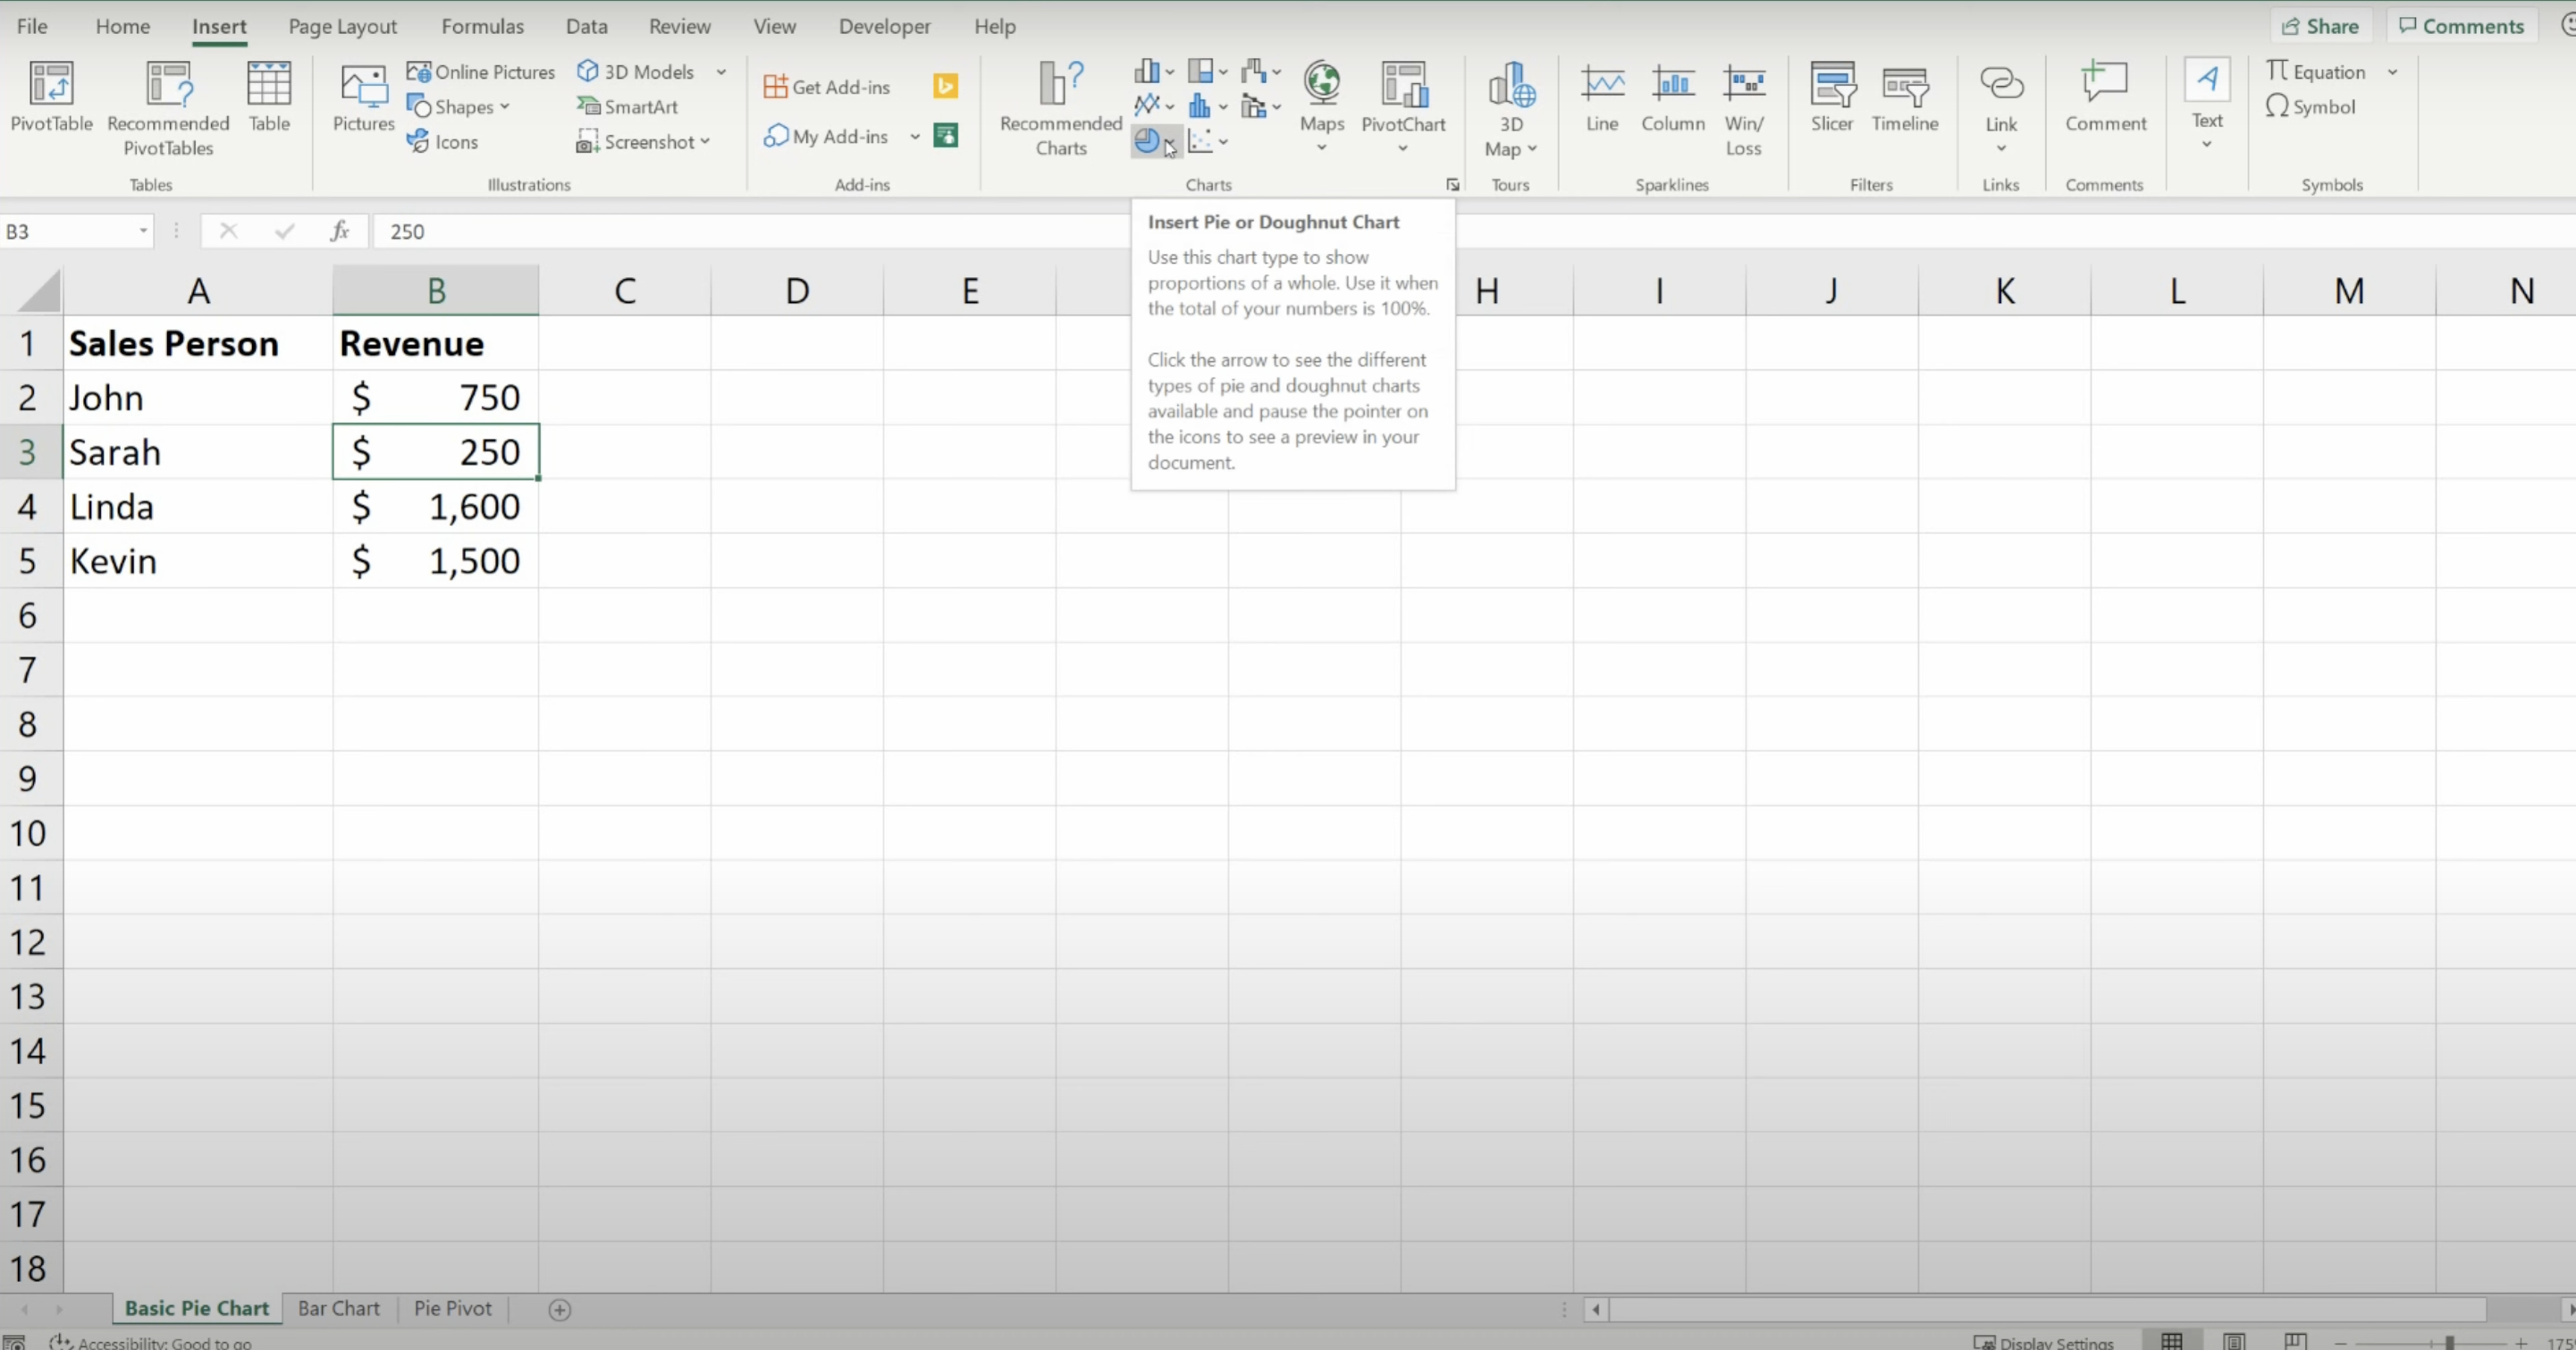
Task: Open the Comments pane button
Action: pyautogui.click(x=2460, y=26)
